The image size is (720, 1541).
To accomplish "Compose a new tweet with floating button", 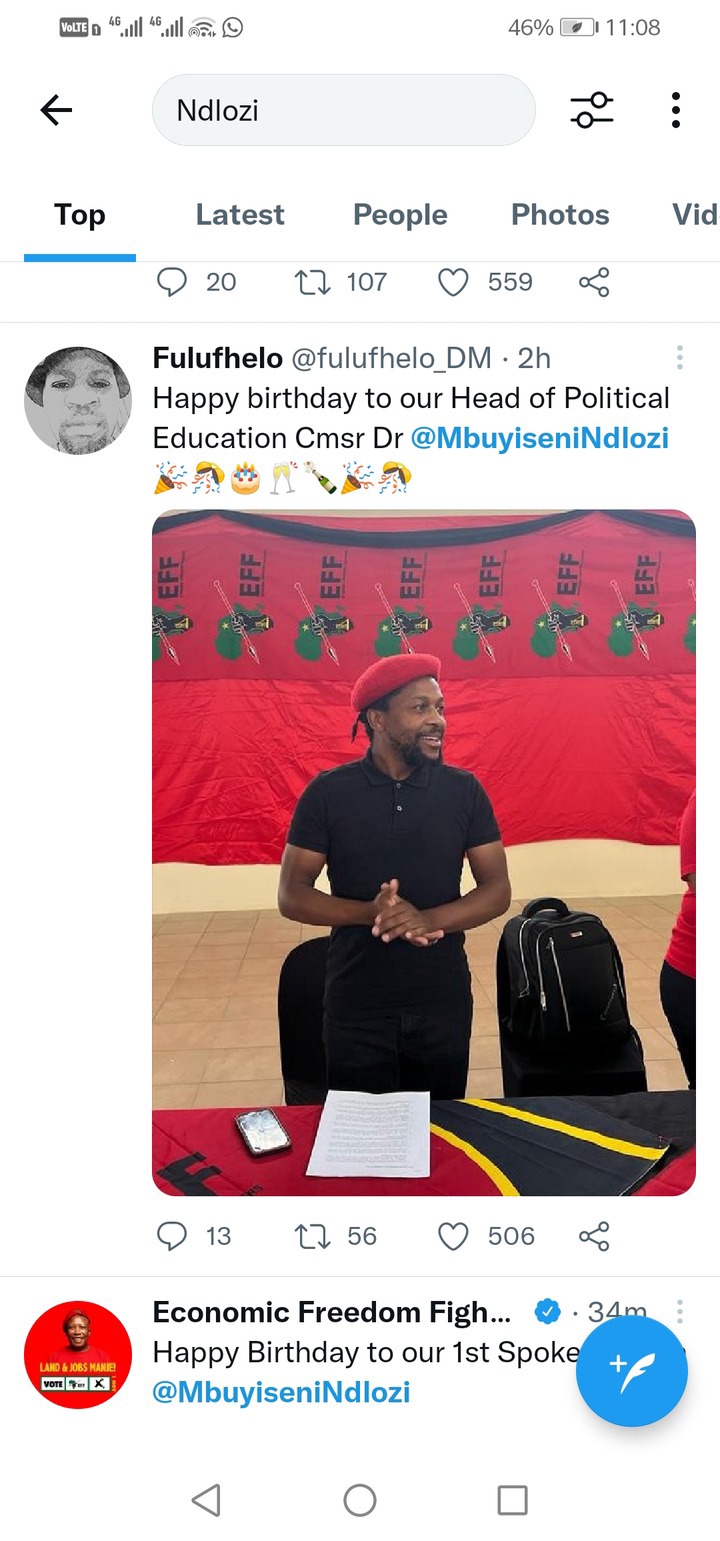I will pos(632,1371).
